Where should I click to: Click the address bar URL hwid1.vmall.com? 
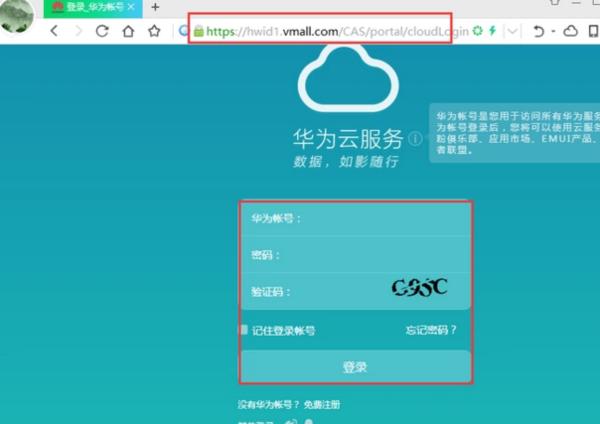(x=337, y=31)
